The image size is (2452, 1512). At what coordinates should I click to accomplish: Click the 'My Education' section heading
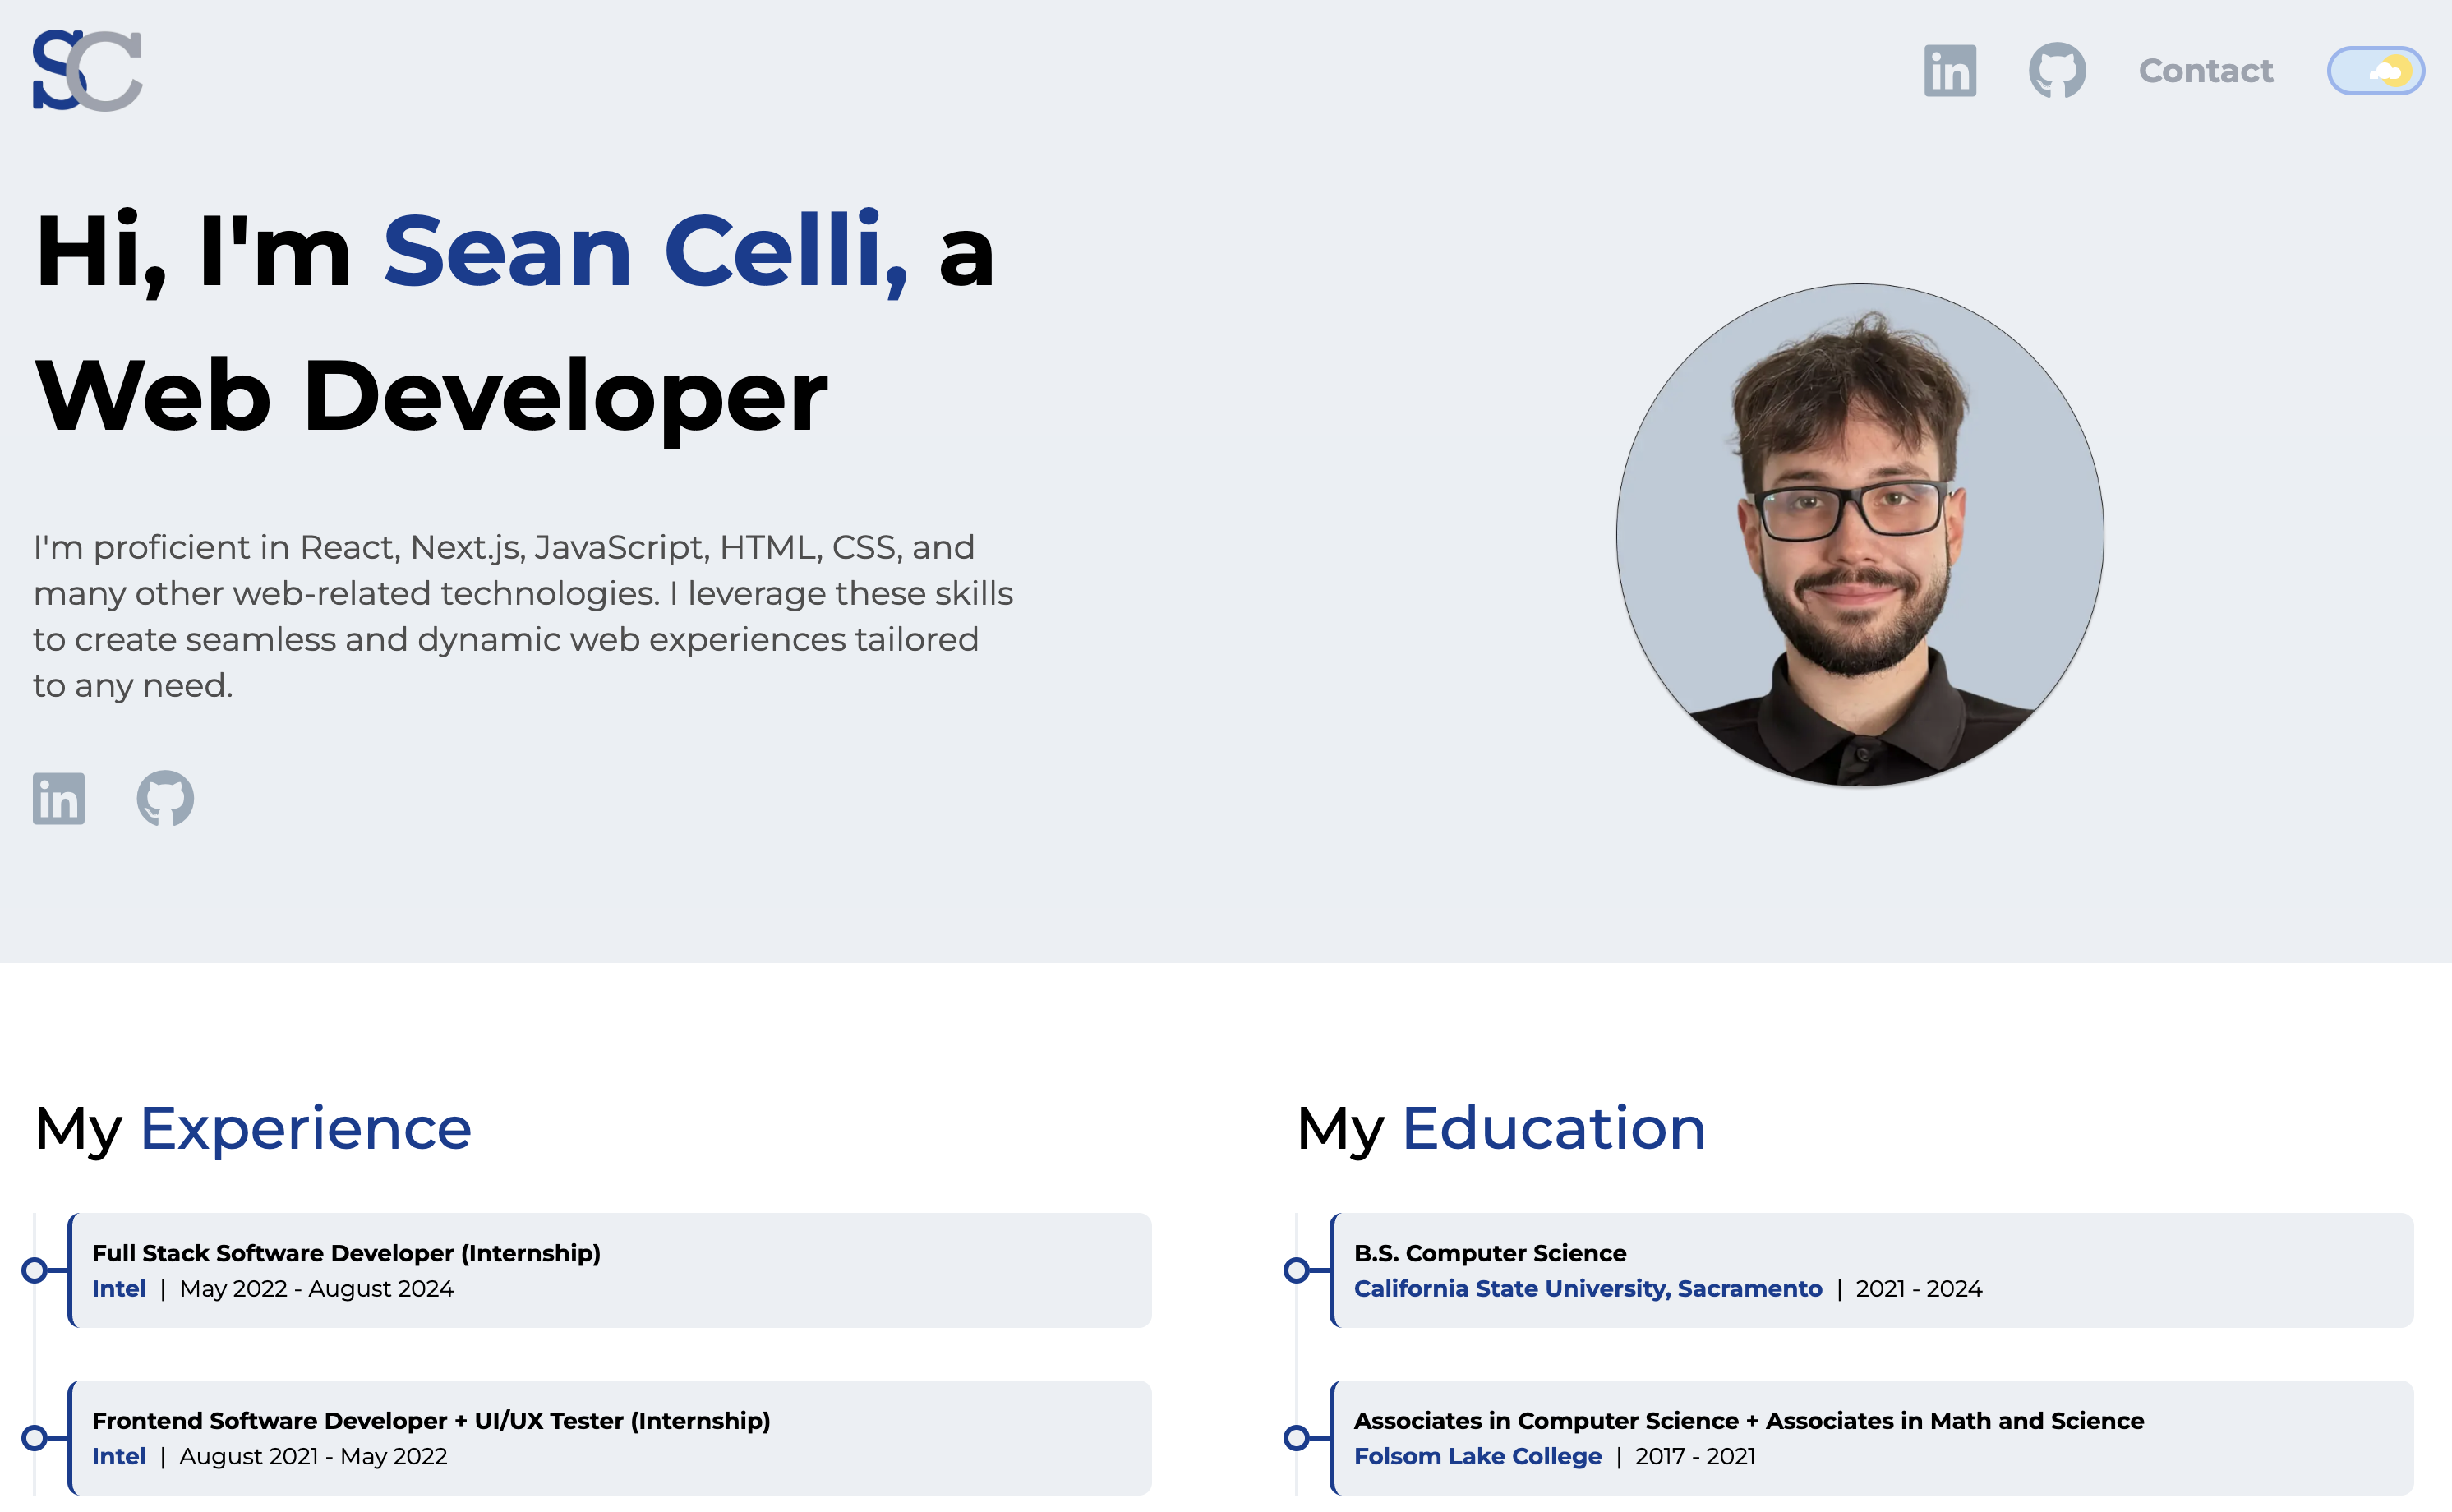click(x=1501, y=1129)
